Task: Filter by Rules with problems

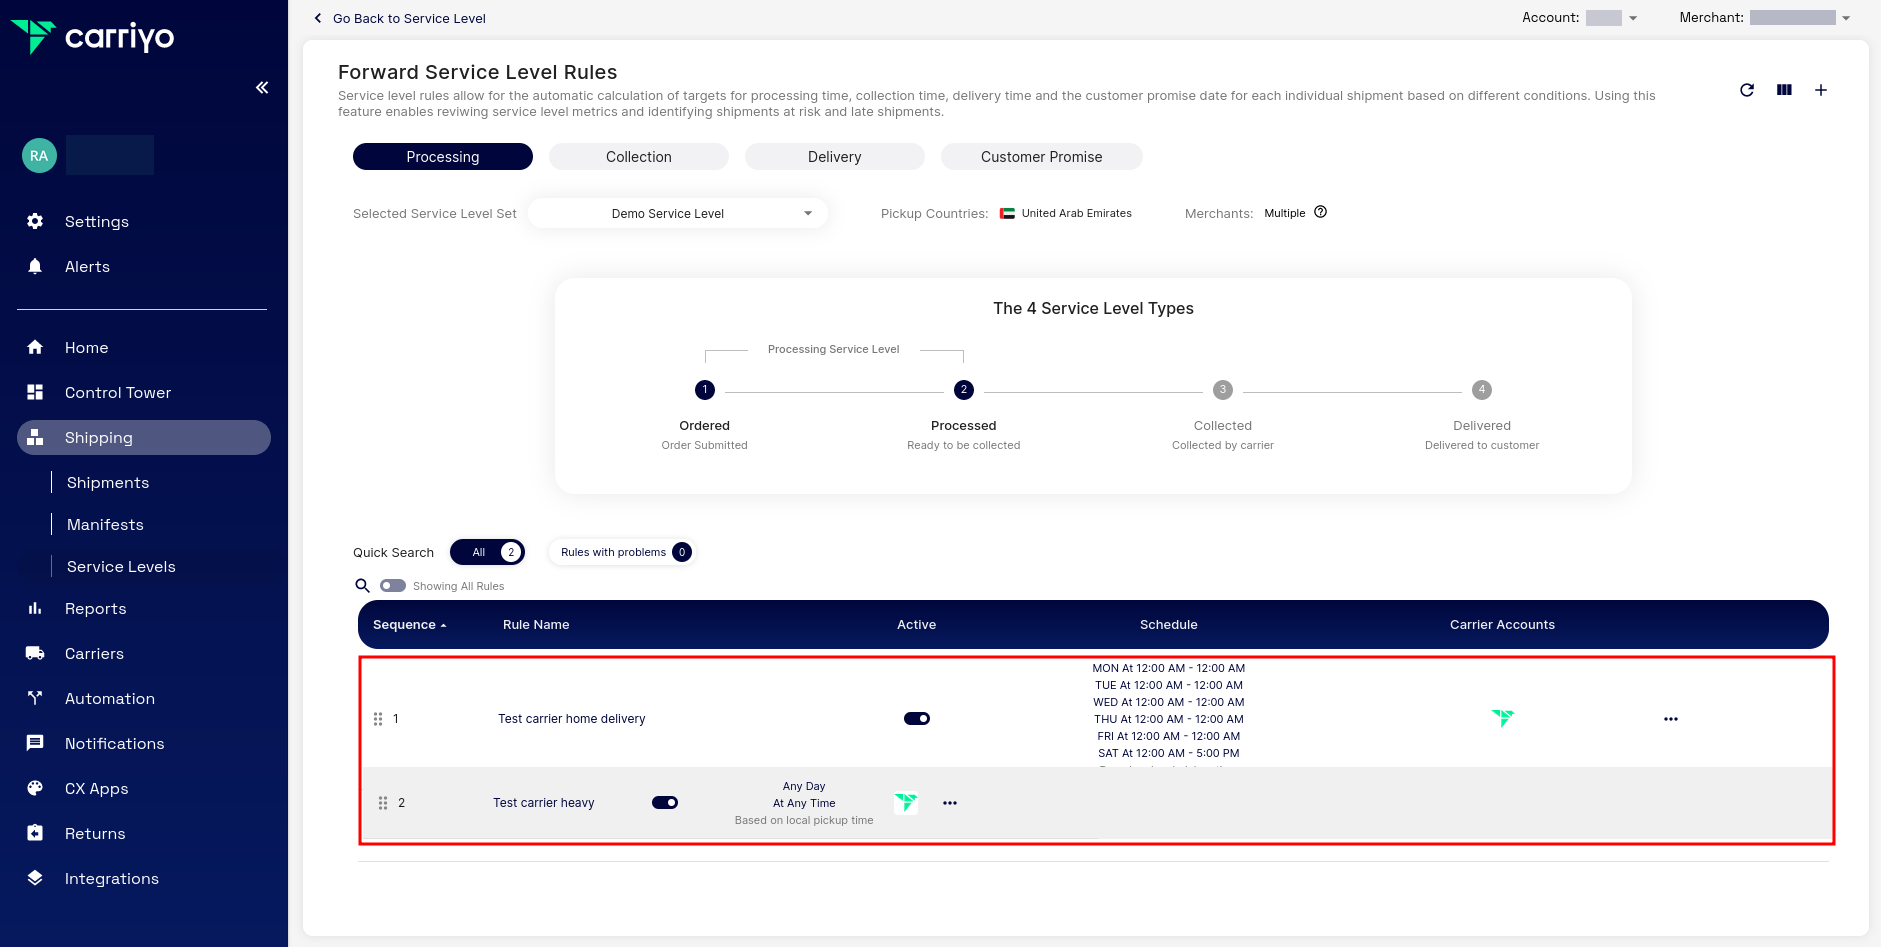Action: tap(621, 552)
